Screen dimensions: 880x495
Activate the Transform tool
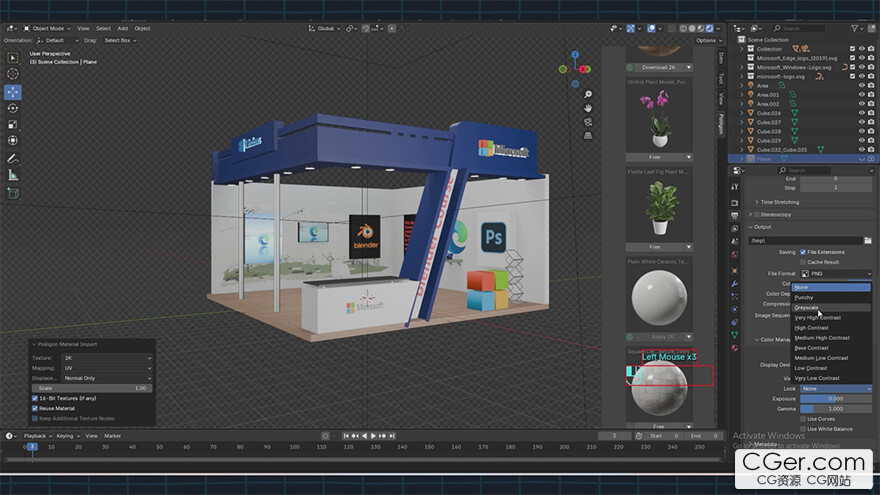tap(12, 141)
